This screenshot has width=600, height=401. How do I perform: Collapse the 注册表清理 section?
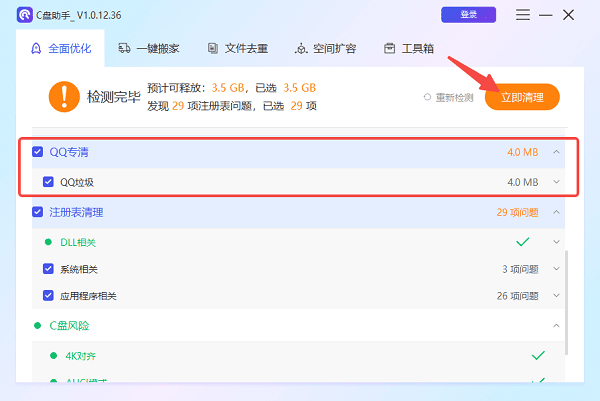point(556,212)
